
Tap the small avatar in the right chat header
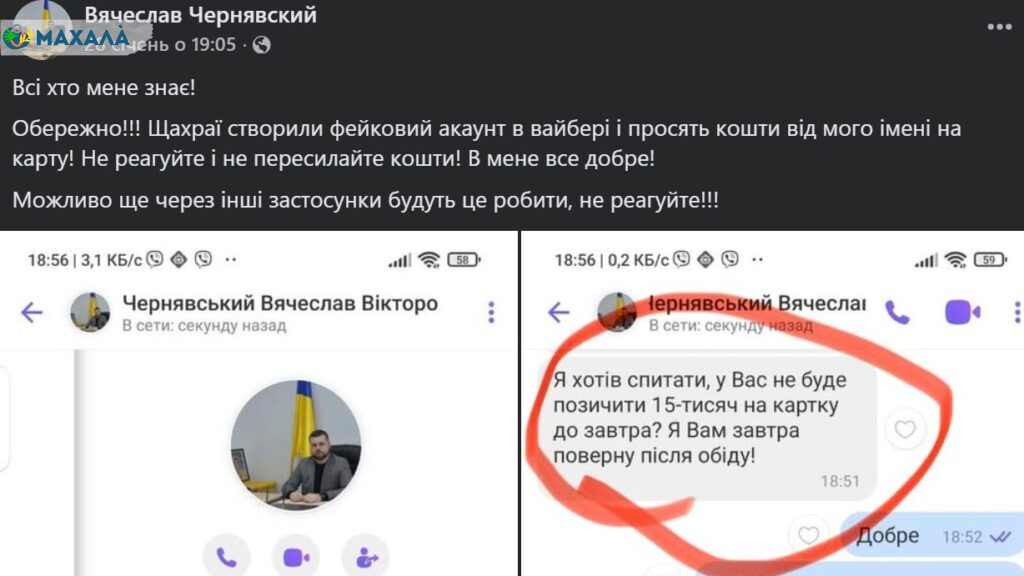[x=616, y=312]
